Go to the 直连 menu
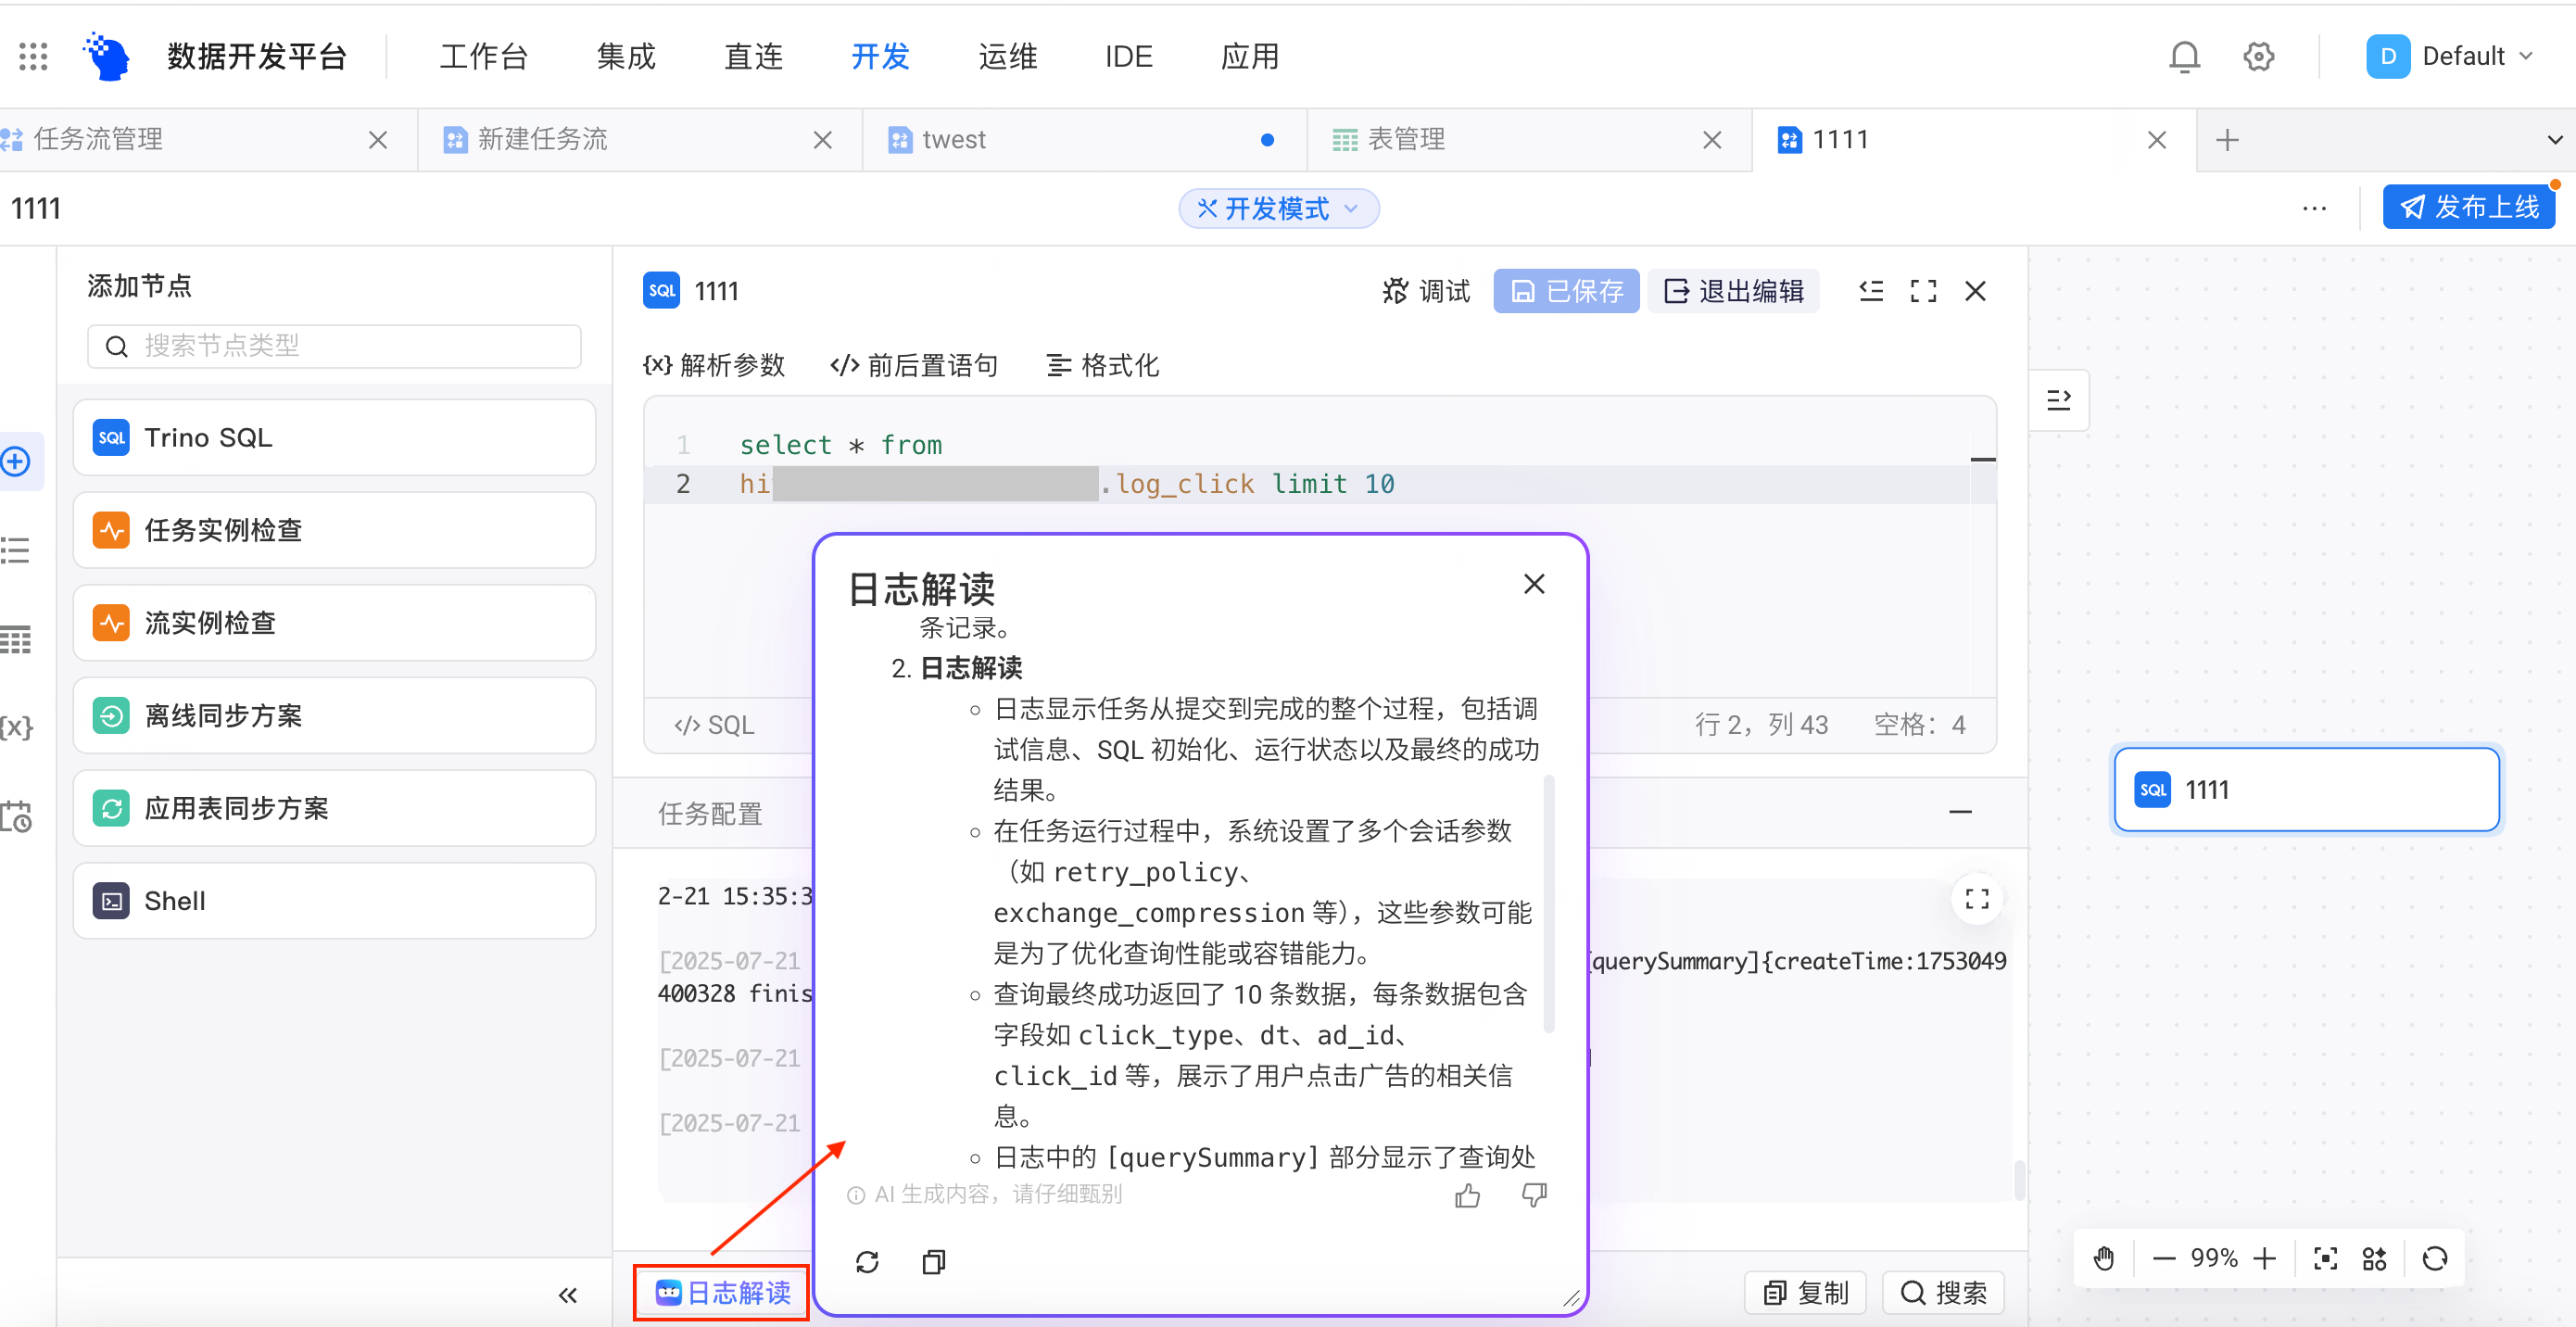The image size is (2576, 1327). (753, 57)
